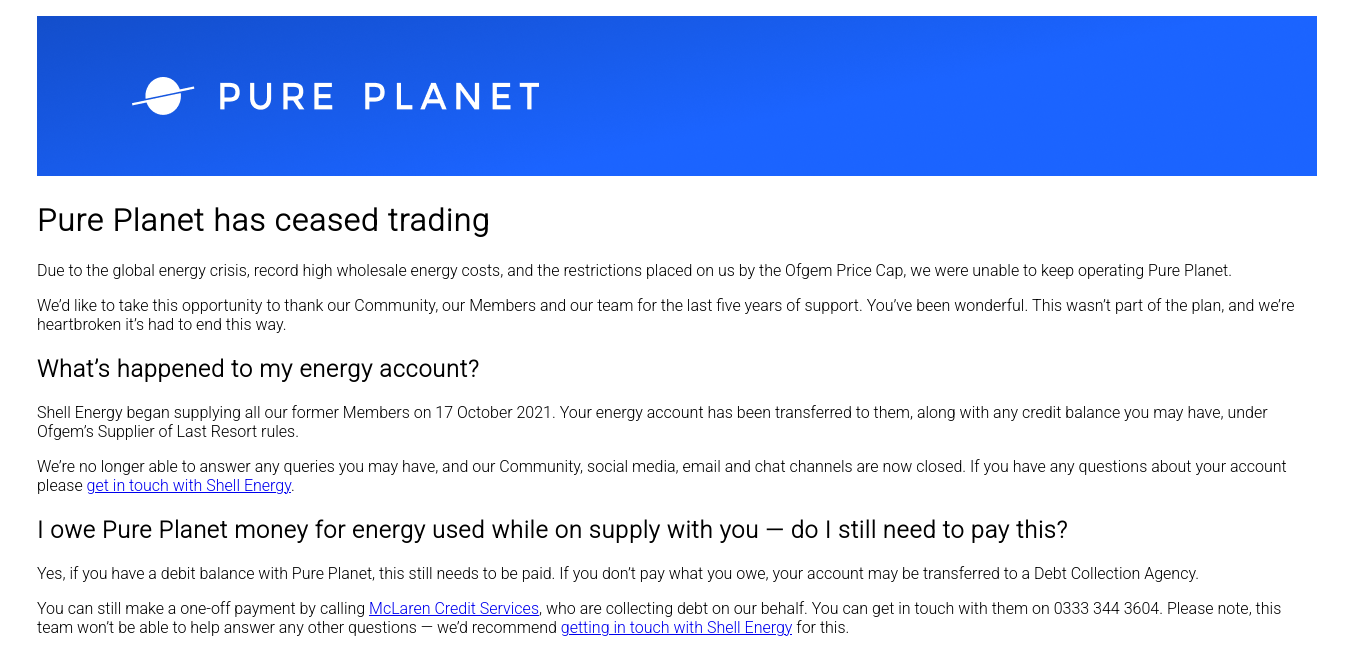Click sentence starting 'Yes, if you have a debit balance'
This screenshot has width=1366, height=651.
point(618,574)
